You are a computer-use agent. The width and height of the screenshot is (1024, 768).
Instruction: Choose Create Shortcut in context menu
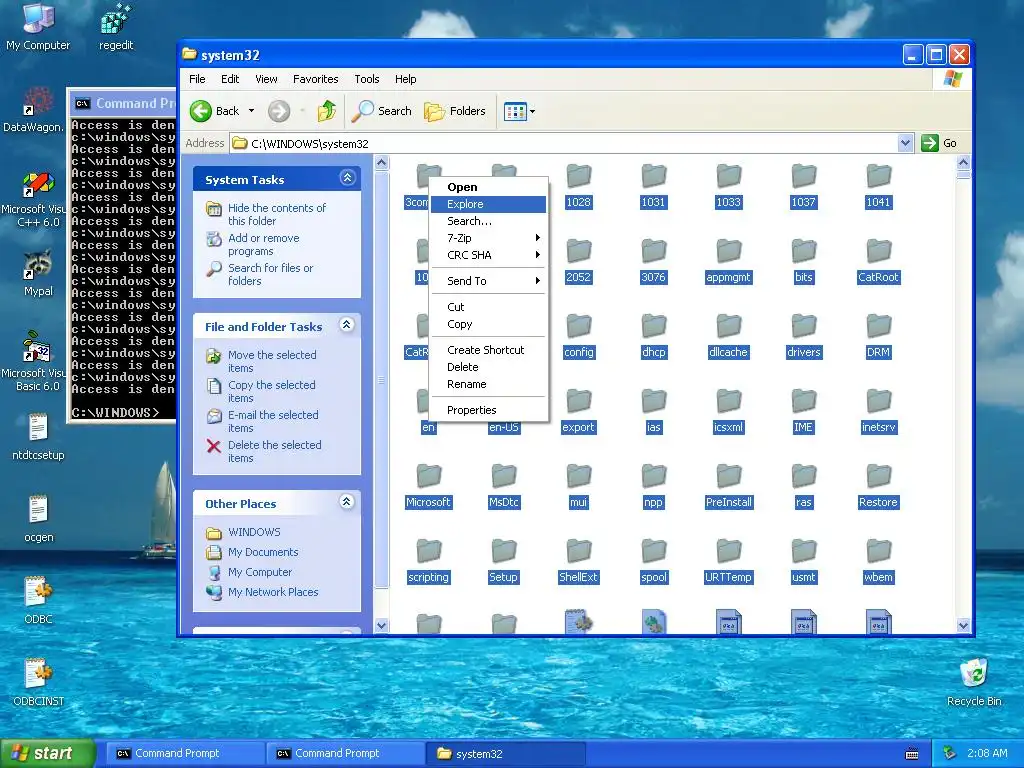(488, 350)
